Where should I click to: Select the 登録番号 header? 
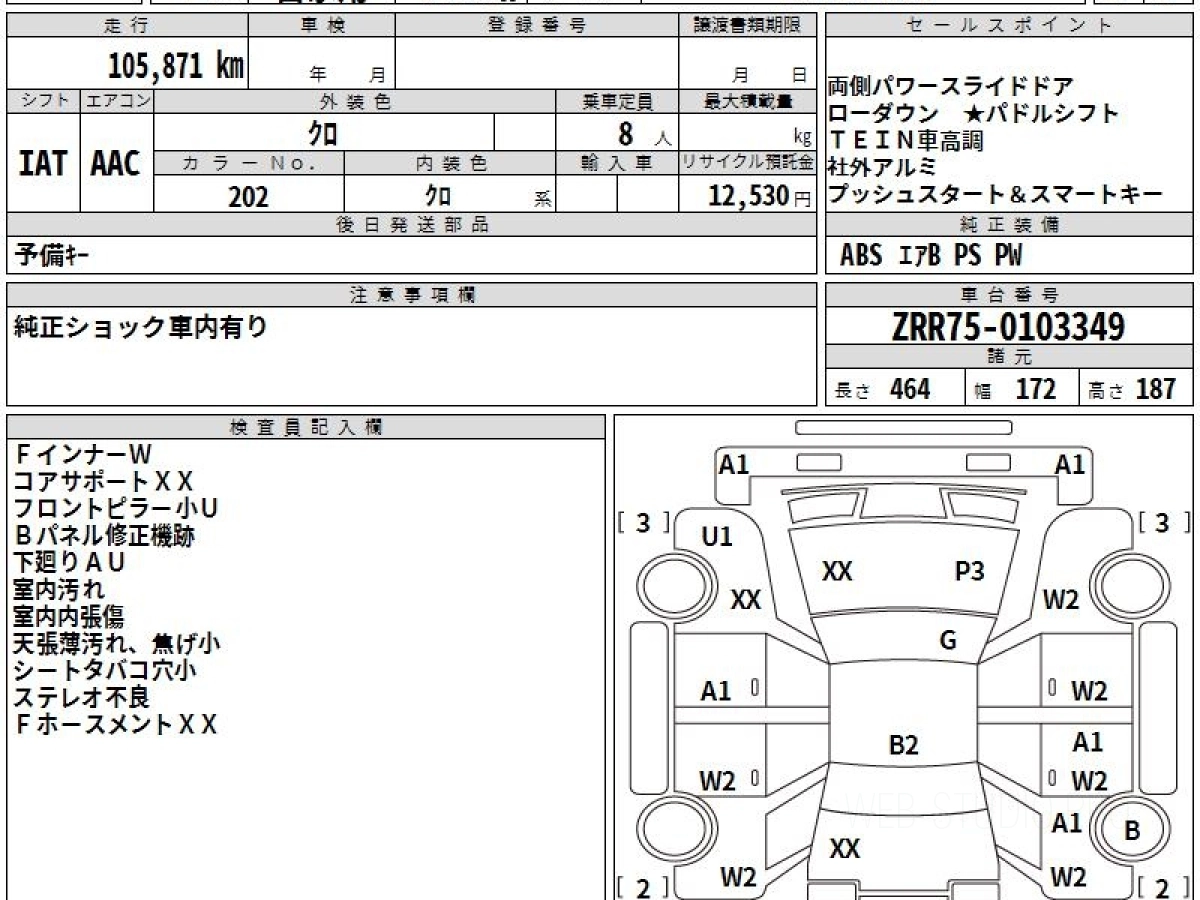537,26
